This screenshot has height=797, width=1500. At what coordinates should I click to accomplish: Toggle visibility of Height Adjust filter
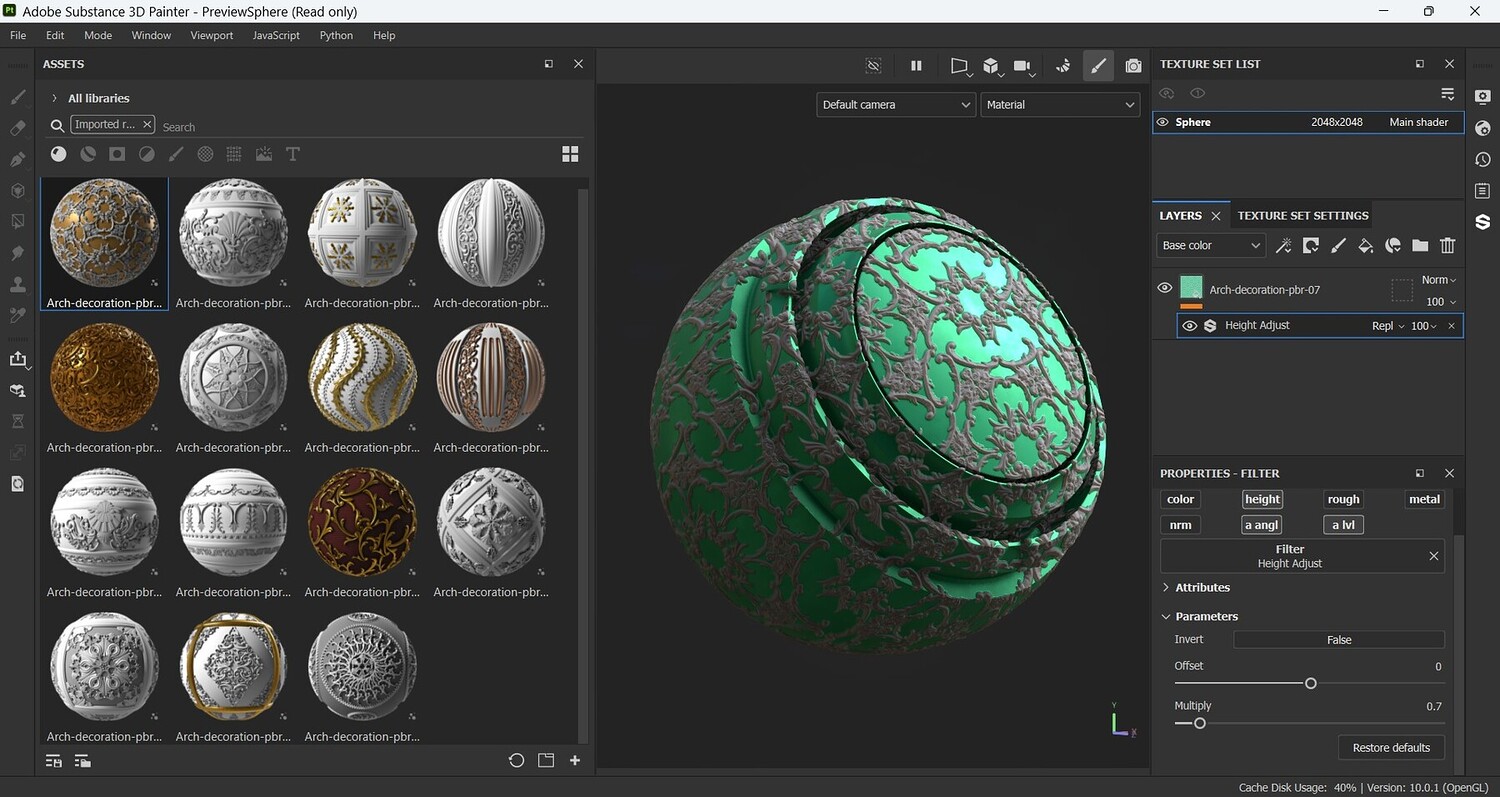click(1190, 325)
